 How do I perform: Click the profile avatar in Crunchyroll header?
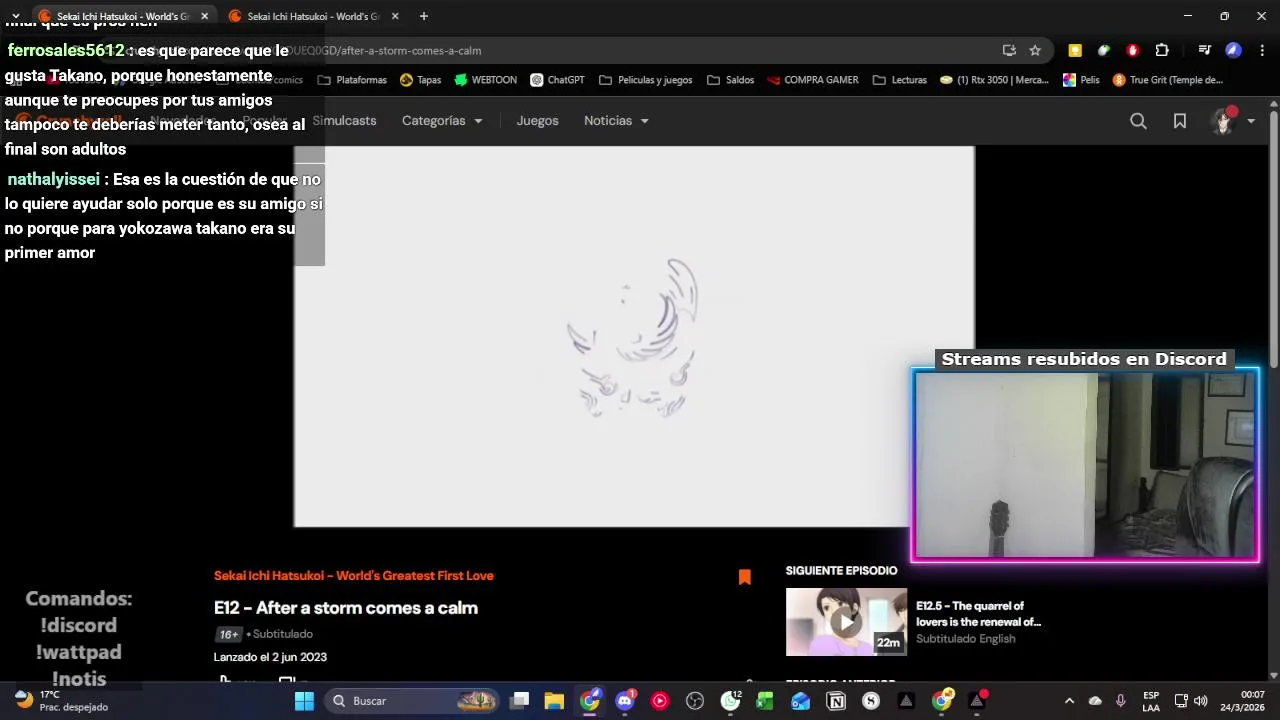(1223, 121)
